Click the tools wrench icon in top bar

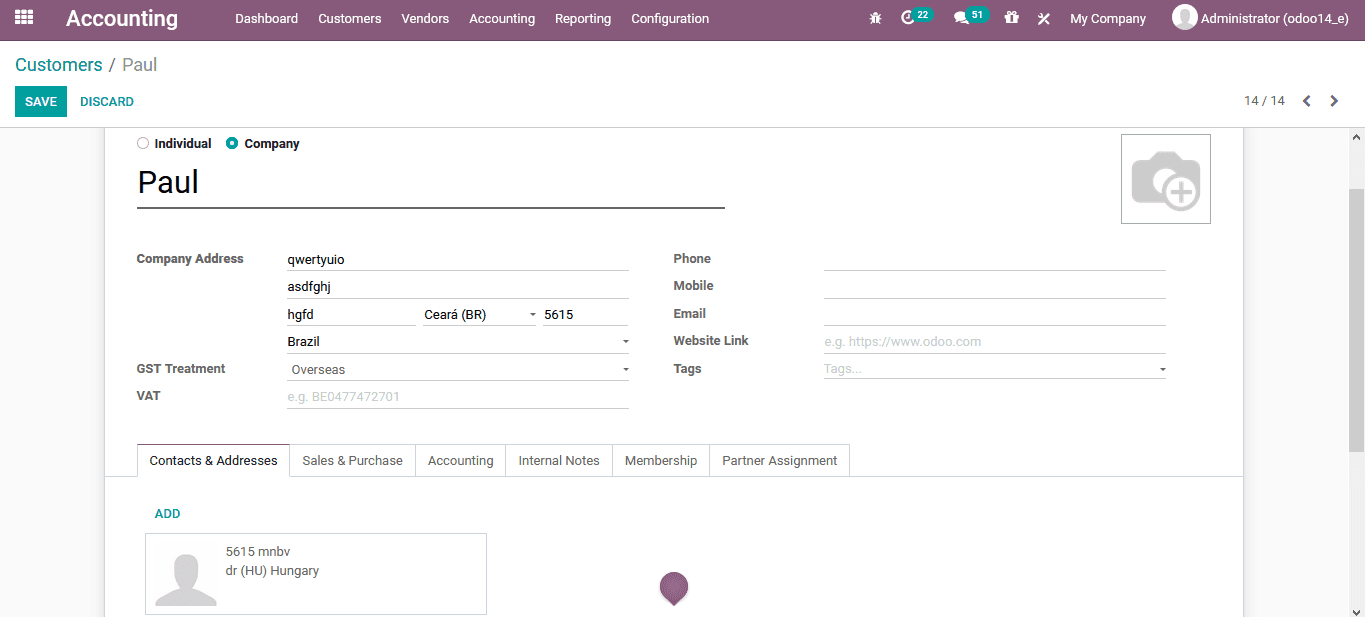point(1044,18)
